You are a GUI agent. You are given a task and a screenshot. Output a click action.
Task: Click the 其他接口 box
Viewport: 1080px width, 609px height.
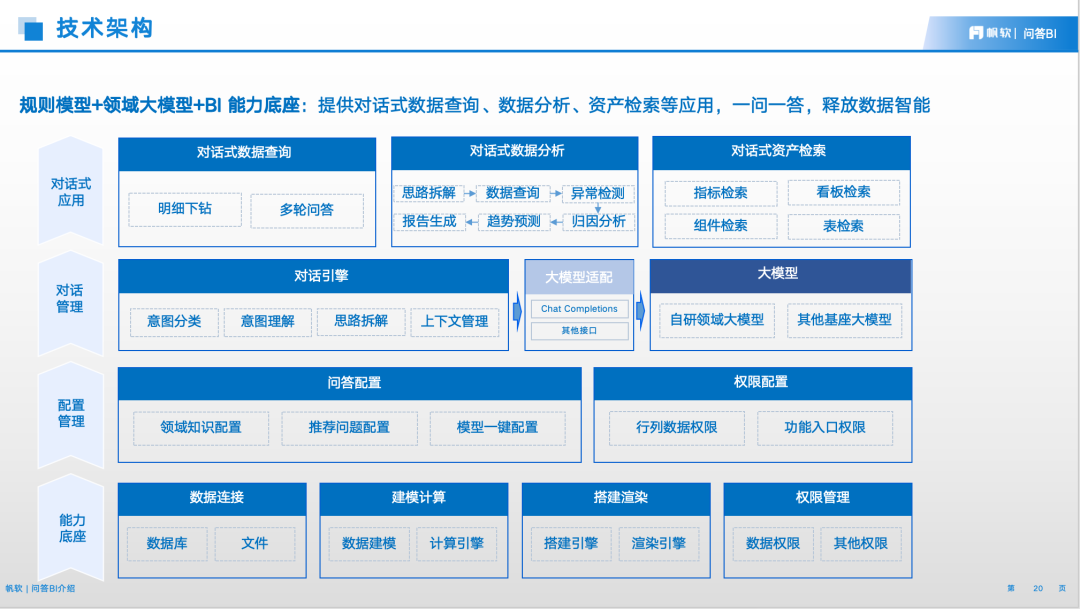tap(579, 331)
